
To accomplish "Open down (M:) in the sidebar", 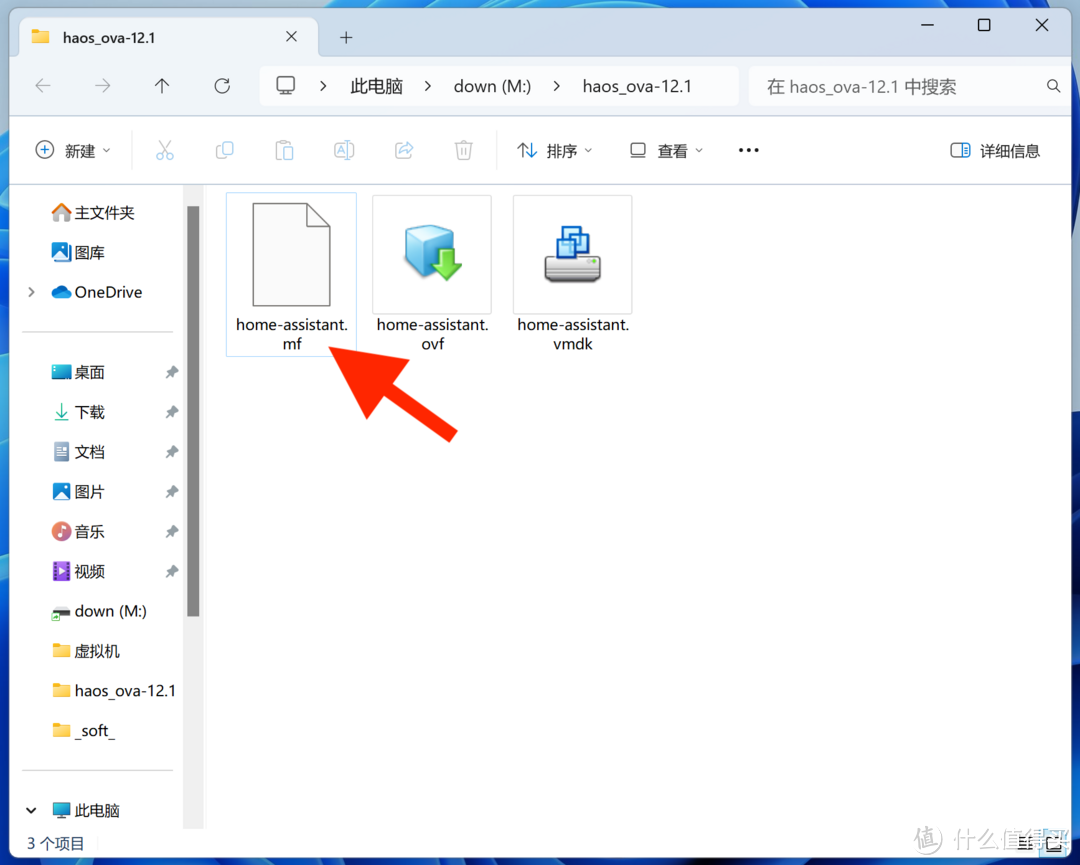I will (x=99, y=611).
